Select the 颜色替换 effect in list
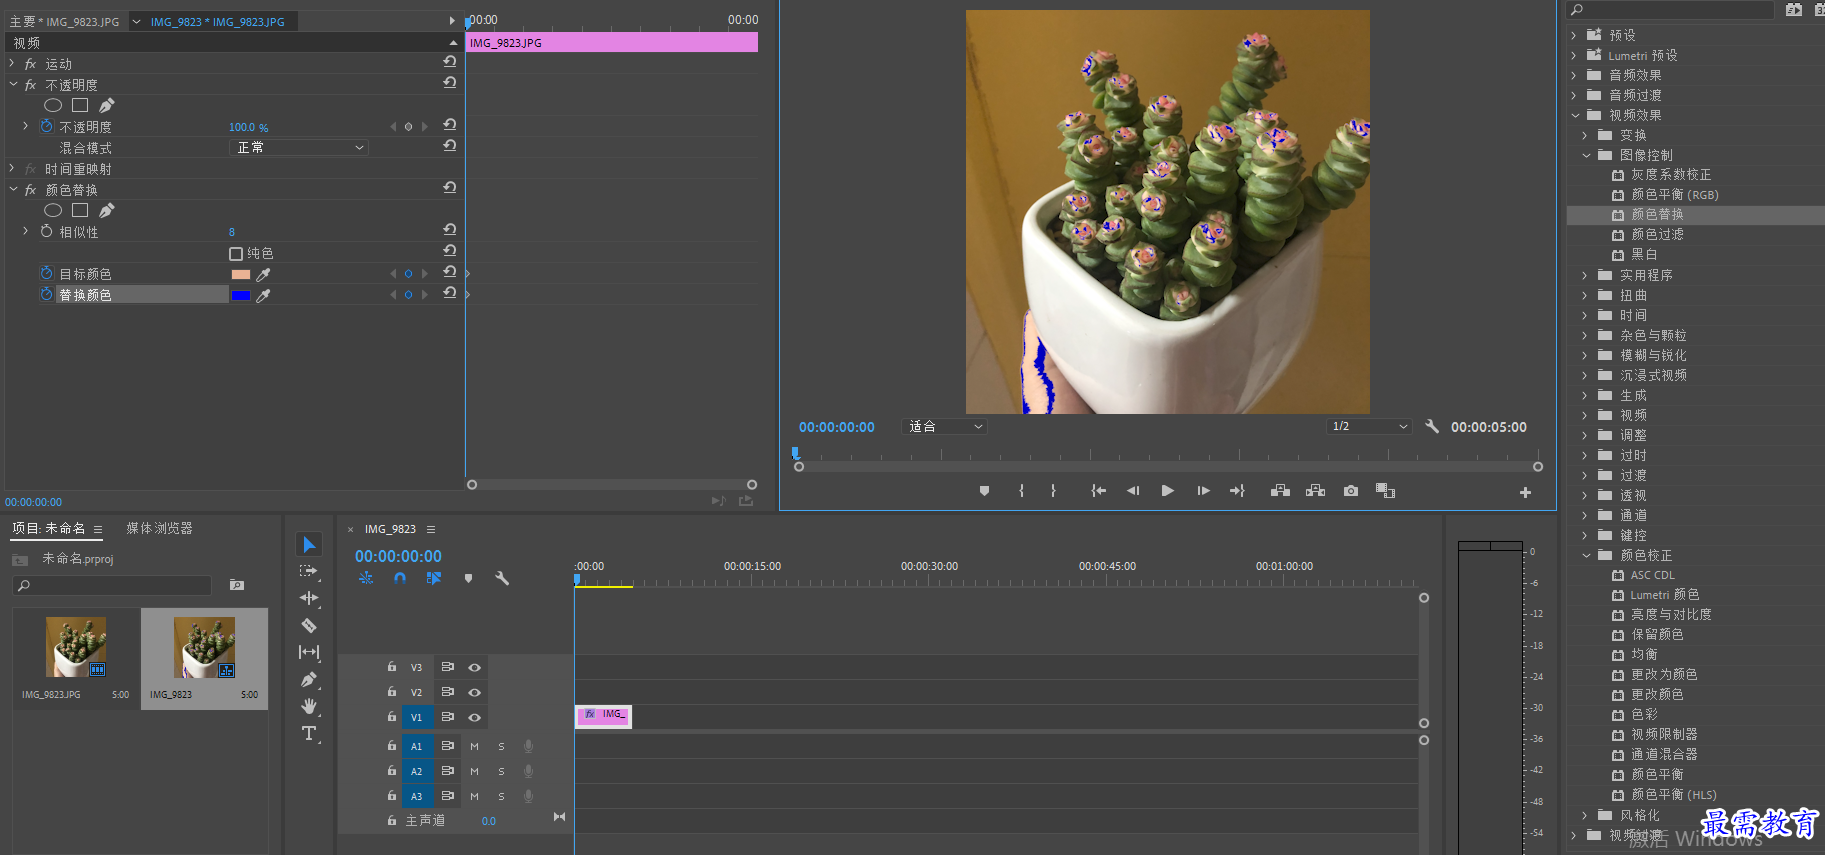Image resolution: width=1825 pixels, height=855 pixels. pos(1657,214)
